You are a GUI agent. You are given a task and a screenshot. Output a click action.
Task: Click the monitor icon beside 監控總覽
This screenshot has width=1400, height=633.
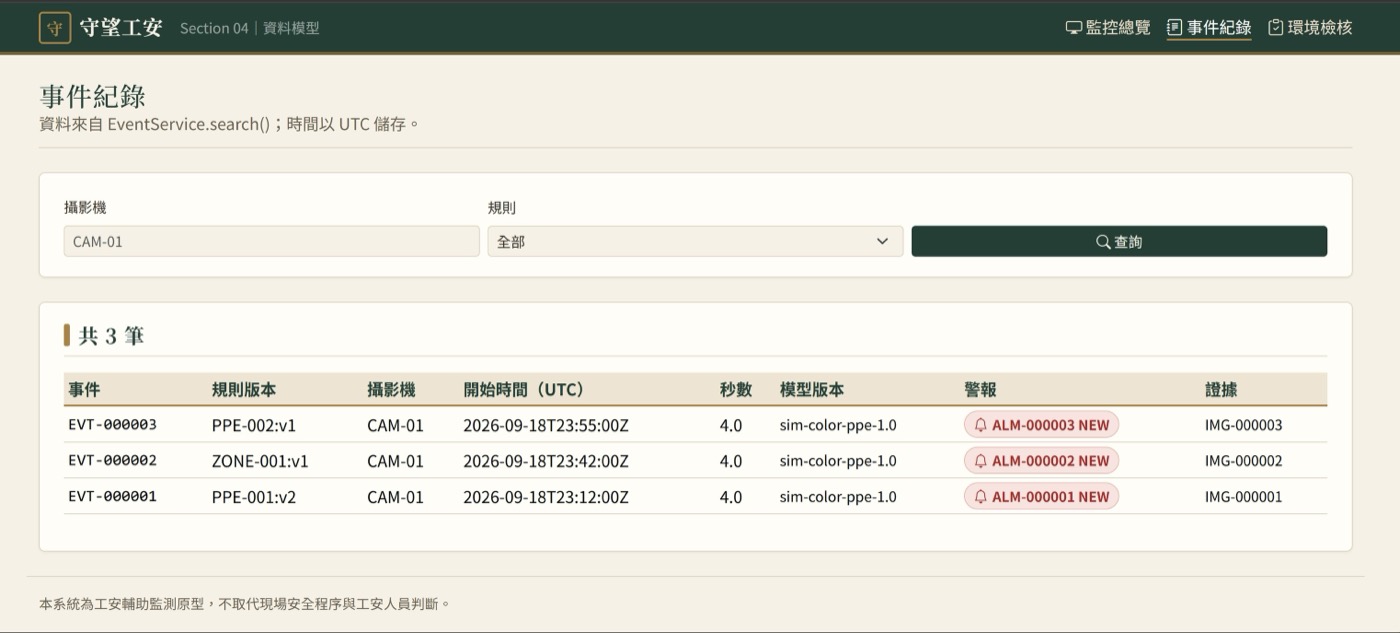pos(1074,28)
